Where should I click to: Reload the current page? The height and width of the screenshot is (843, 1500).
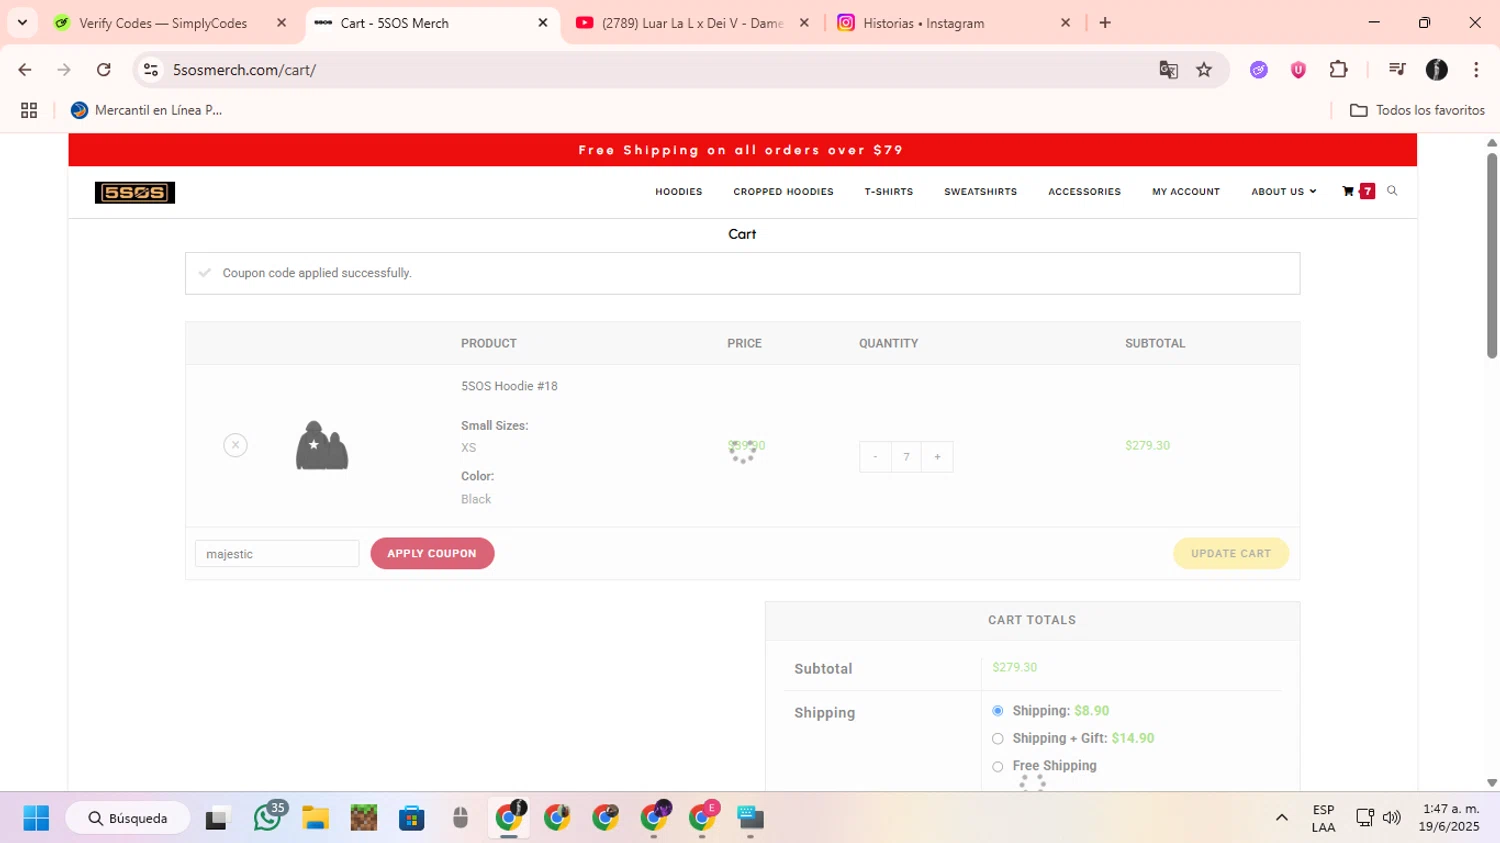point(104,70)
